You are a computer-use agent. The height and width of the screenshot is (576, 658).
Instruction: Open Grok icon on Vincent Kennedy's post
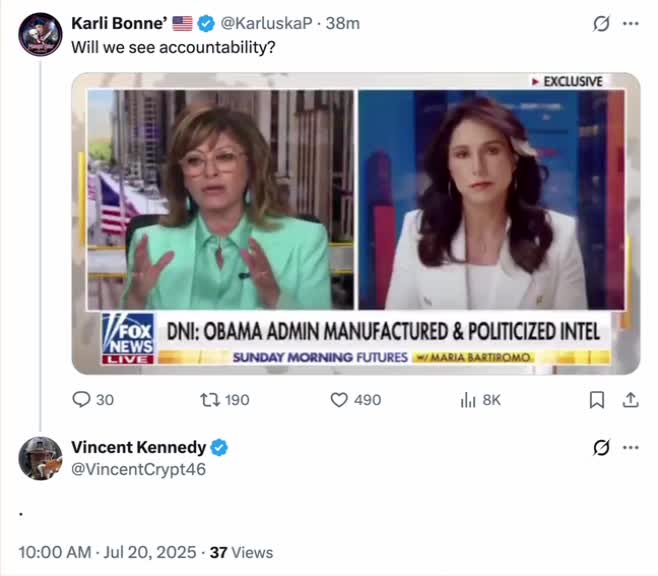click(601, 447)
